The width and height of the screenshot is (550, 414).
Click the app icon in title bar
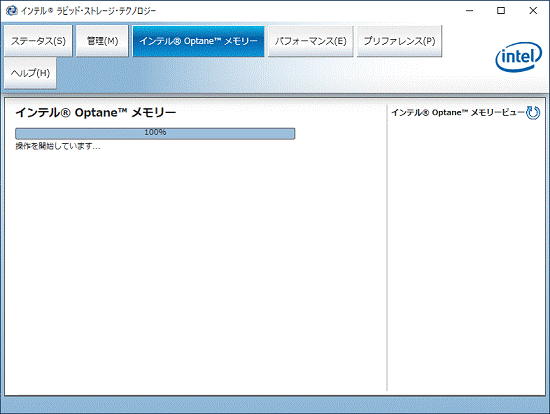(12, 11)
